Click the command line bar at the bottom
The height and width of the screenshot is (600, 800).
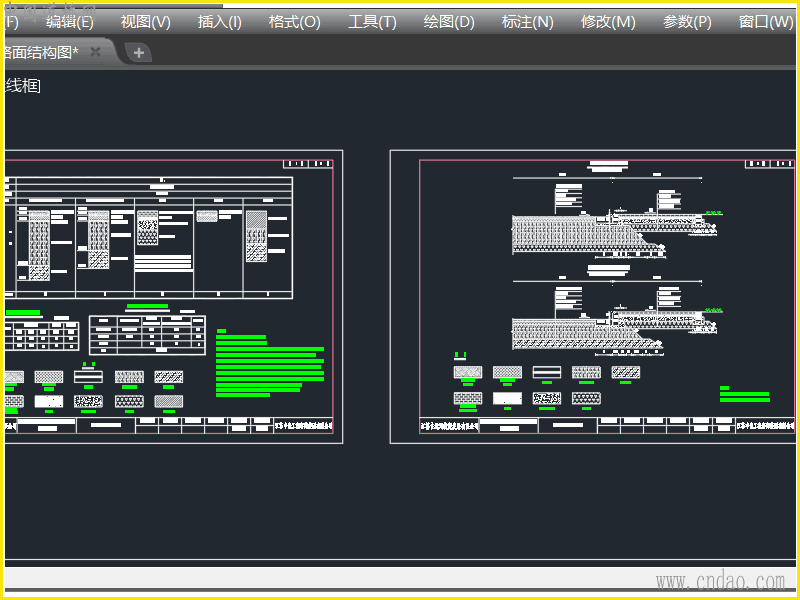[400, 578]
